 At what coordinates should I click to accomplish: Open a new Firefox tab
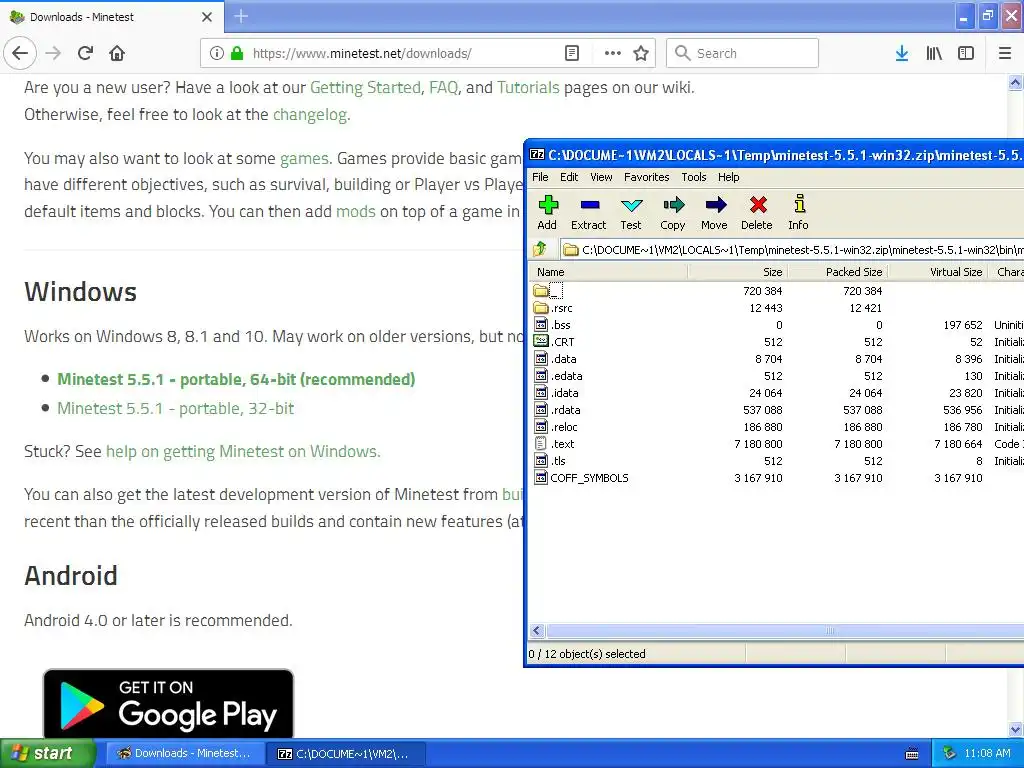[x=240, y=16]
